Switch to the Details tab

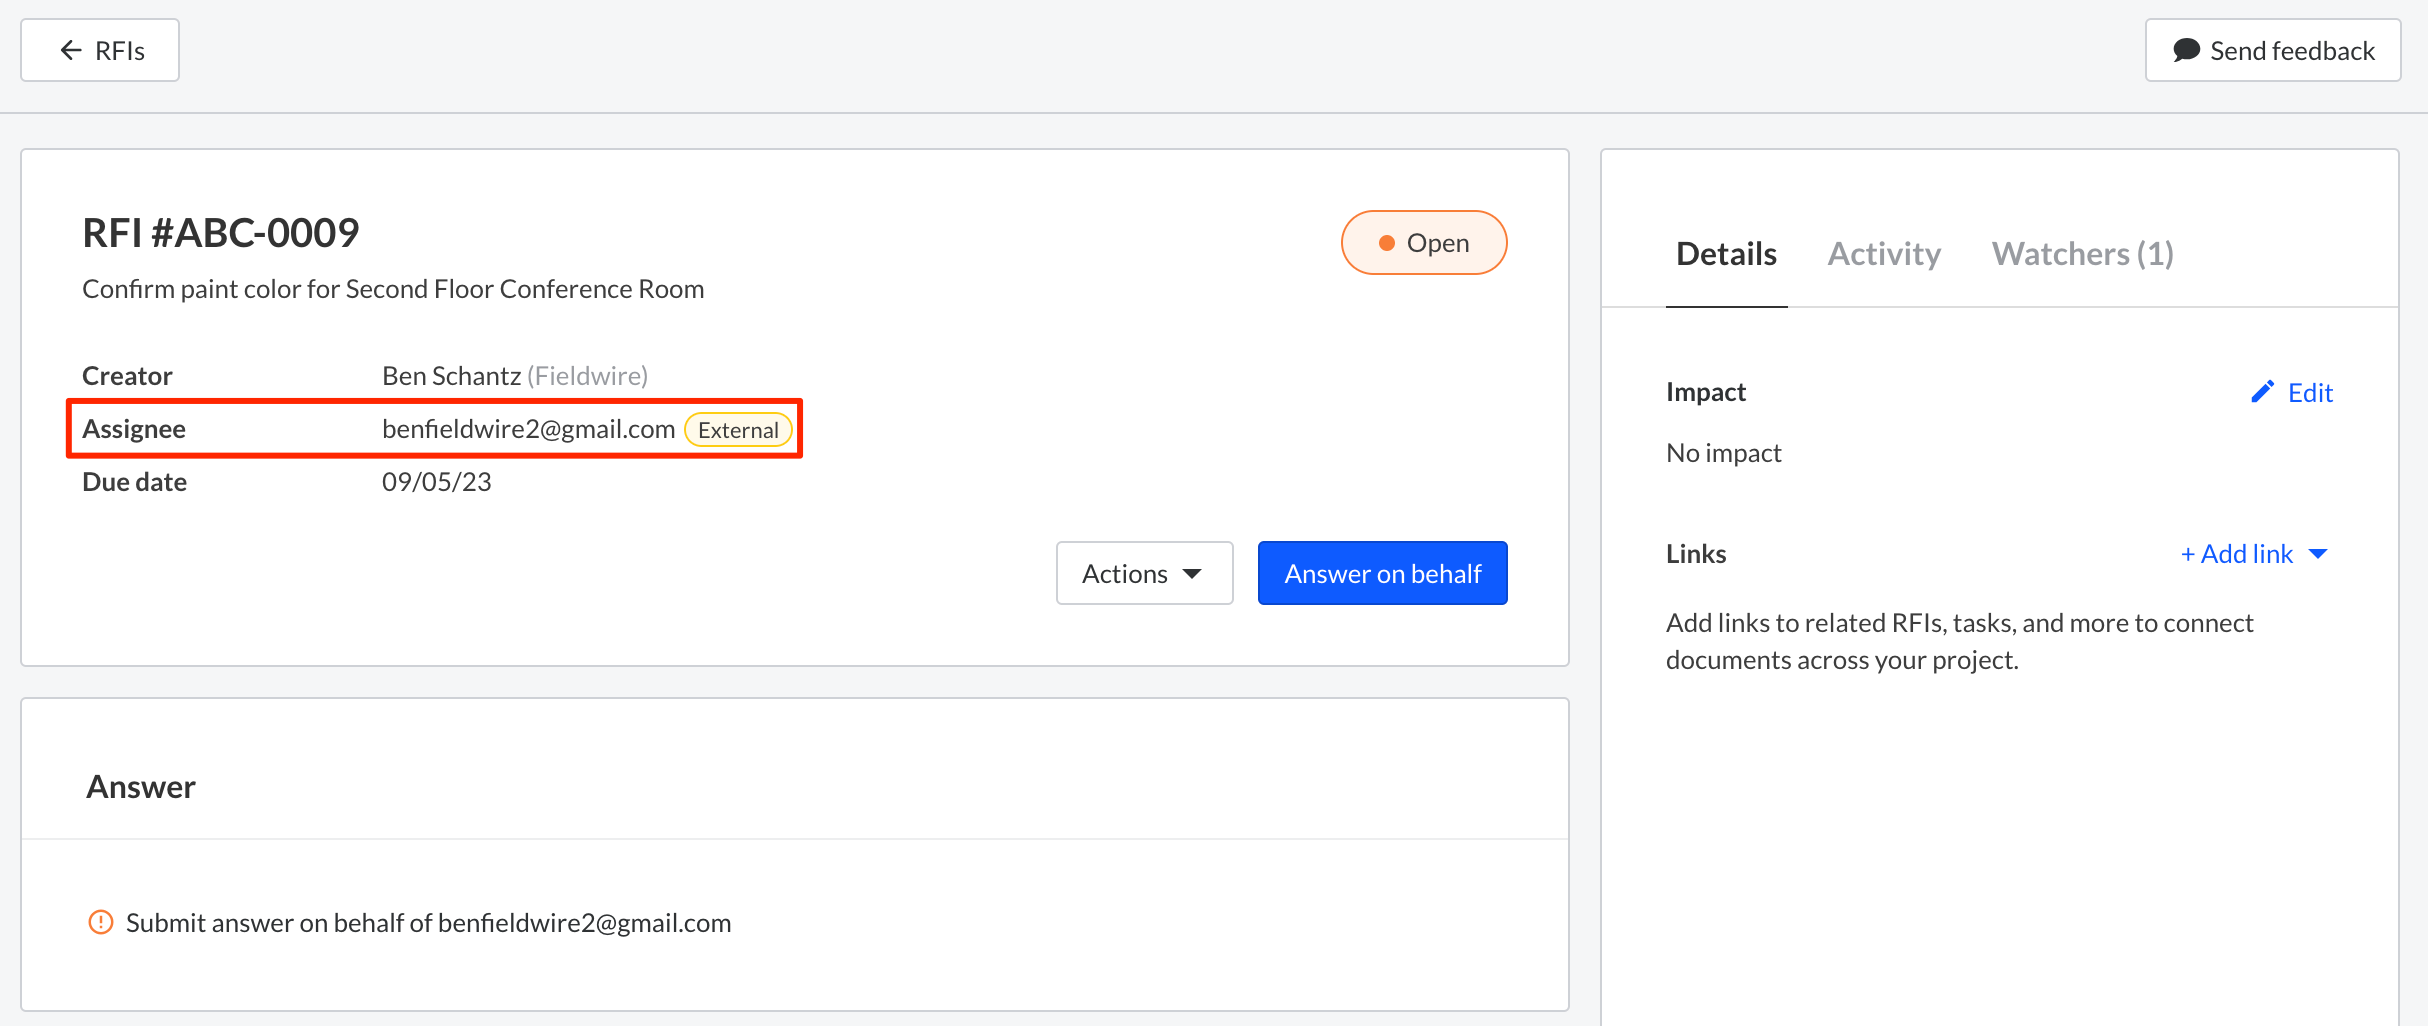click(x=1726, y=254)
